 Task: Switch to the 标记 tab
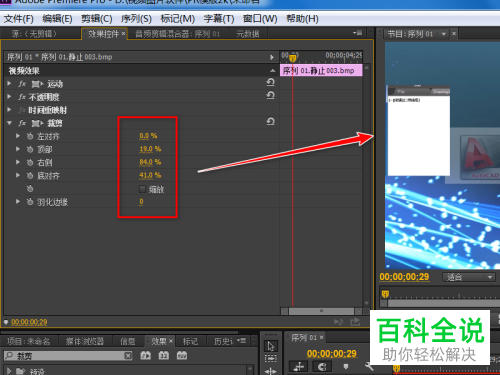[190, 341]
